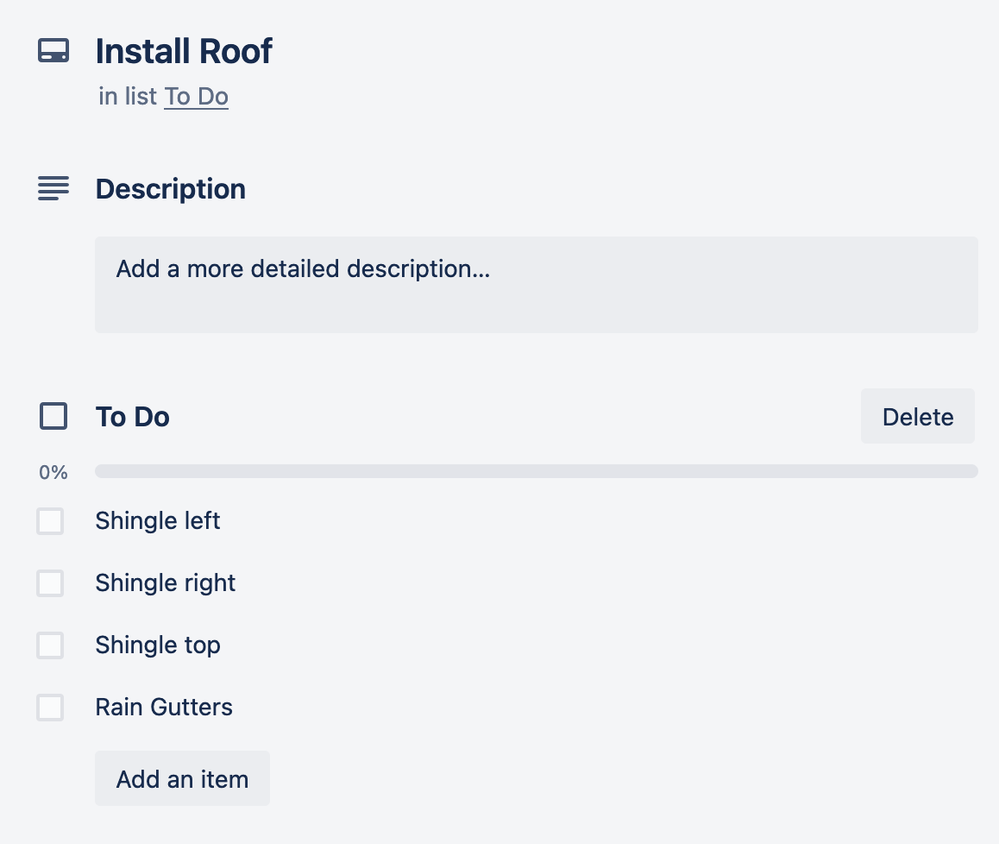The image size is (999, 844).
Task: Check the Shingle left checkbox
Action: pyautogui.click(x=50, y=521)
